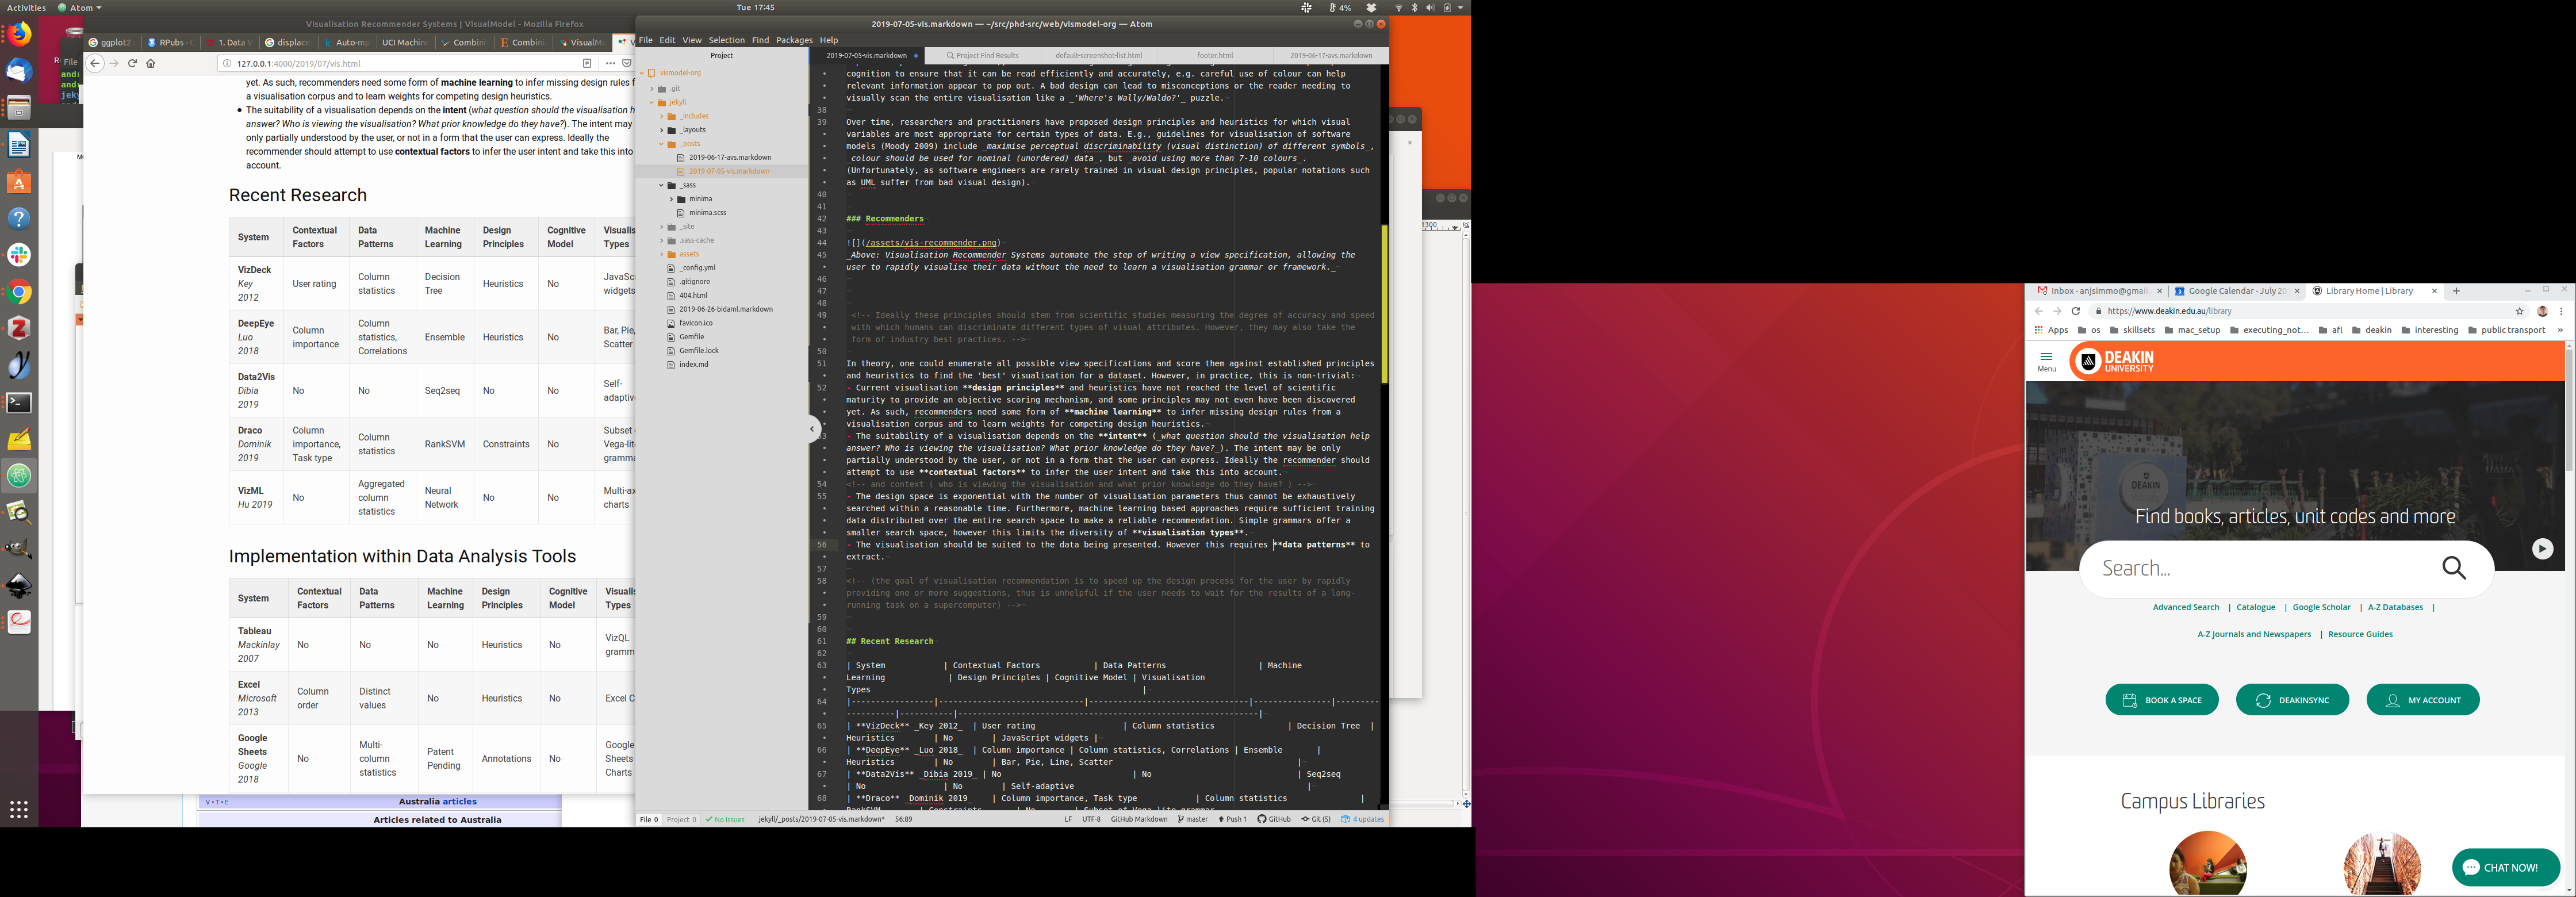Open the GitHub panel from status bar
The width and height of the screenshot is (2576, 897).
[x=1274, y=819]
